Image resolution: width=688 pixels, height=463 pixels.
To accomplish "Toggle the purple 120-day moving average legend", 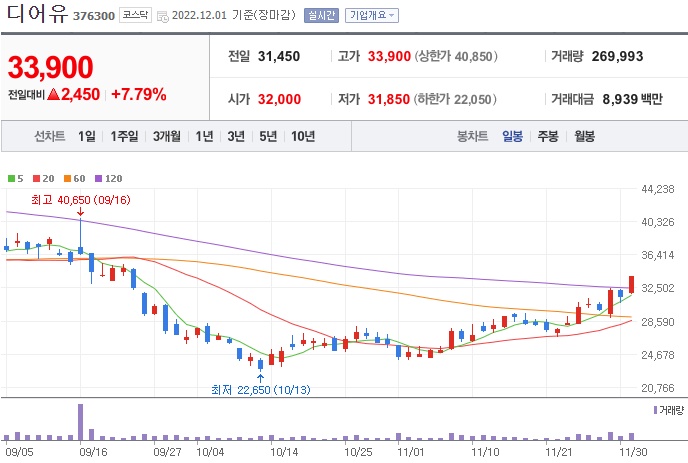I will [x=107, y=178].
